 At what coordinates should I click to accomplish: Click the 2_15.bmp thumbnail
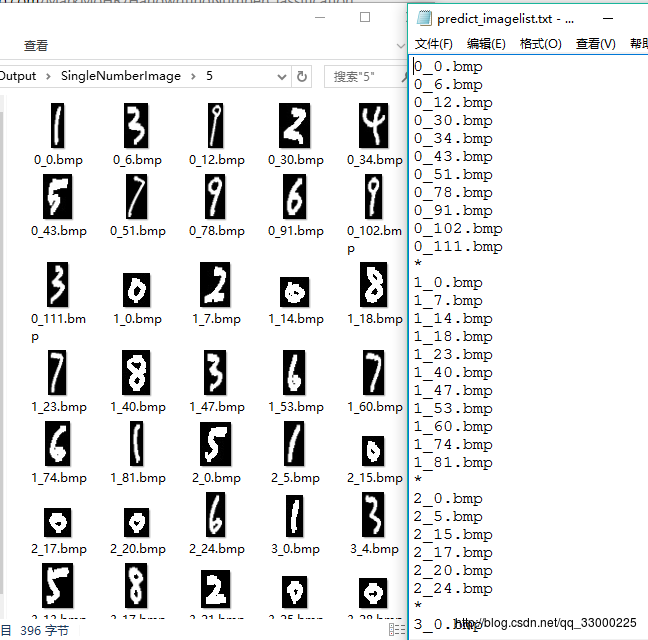pos(373,451)
